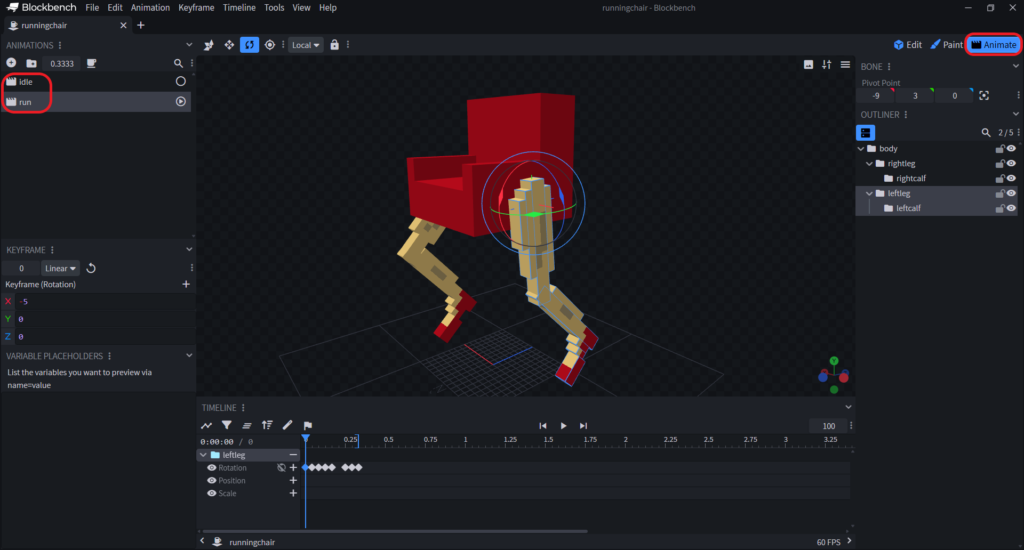Open the Local transform space dropdown
Image resolution: width=1024 pixels, height=550 pixels.
tap(306, 45)
